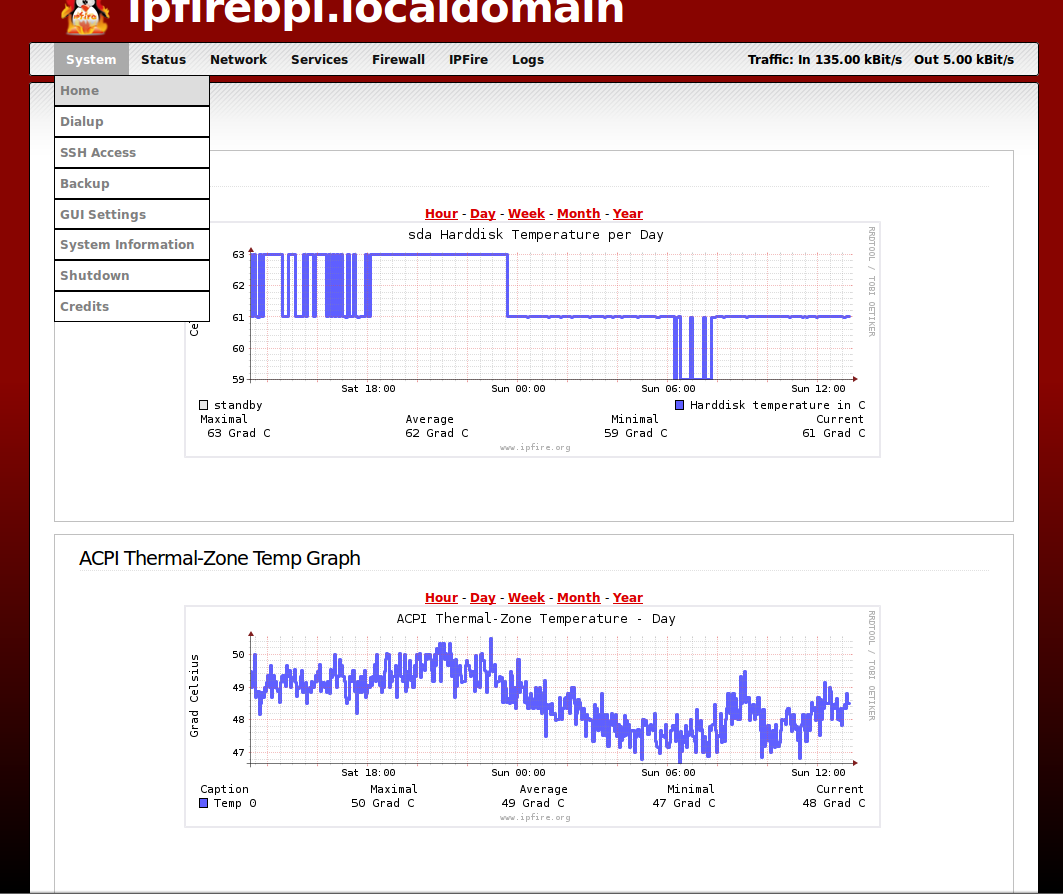The image size is (1063, 894).
Task: Open SSH Access page
Action: tap(132, 153)
